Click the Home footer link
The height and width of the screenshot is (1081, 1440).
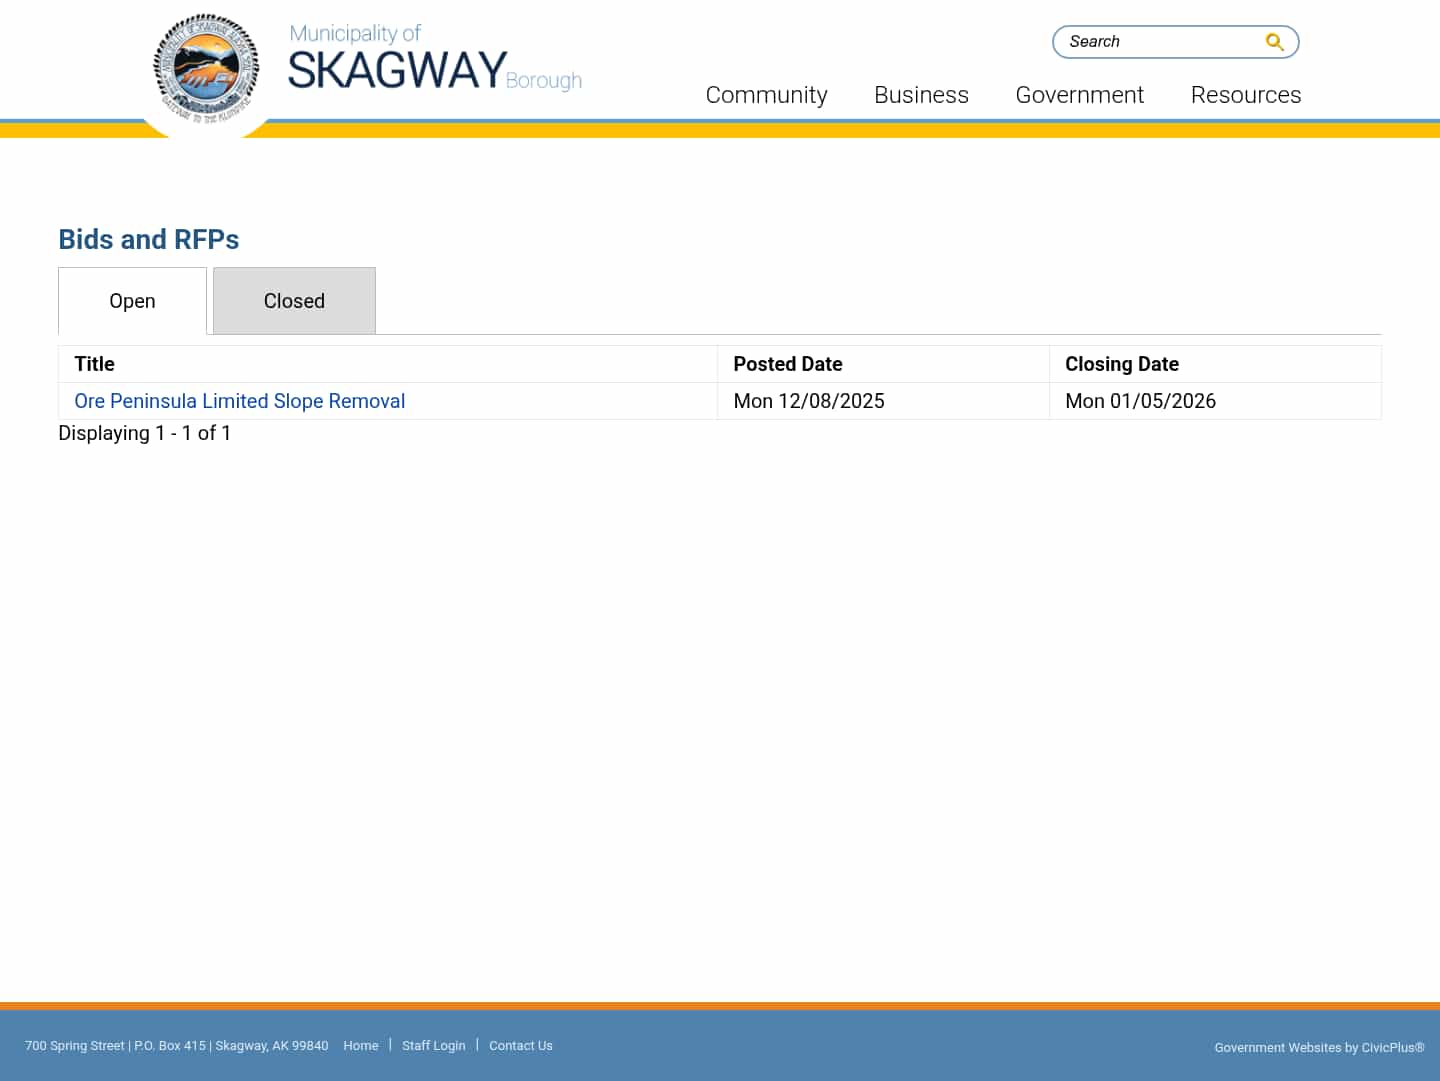[361, 1045]
